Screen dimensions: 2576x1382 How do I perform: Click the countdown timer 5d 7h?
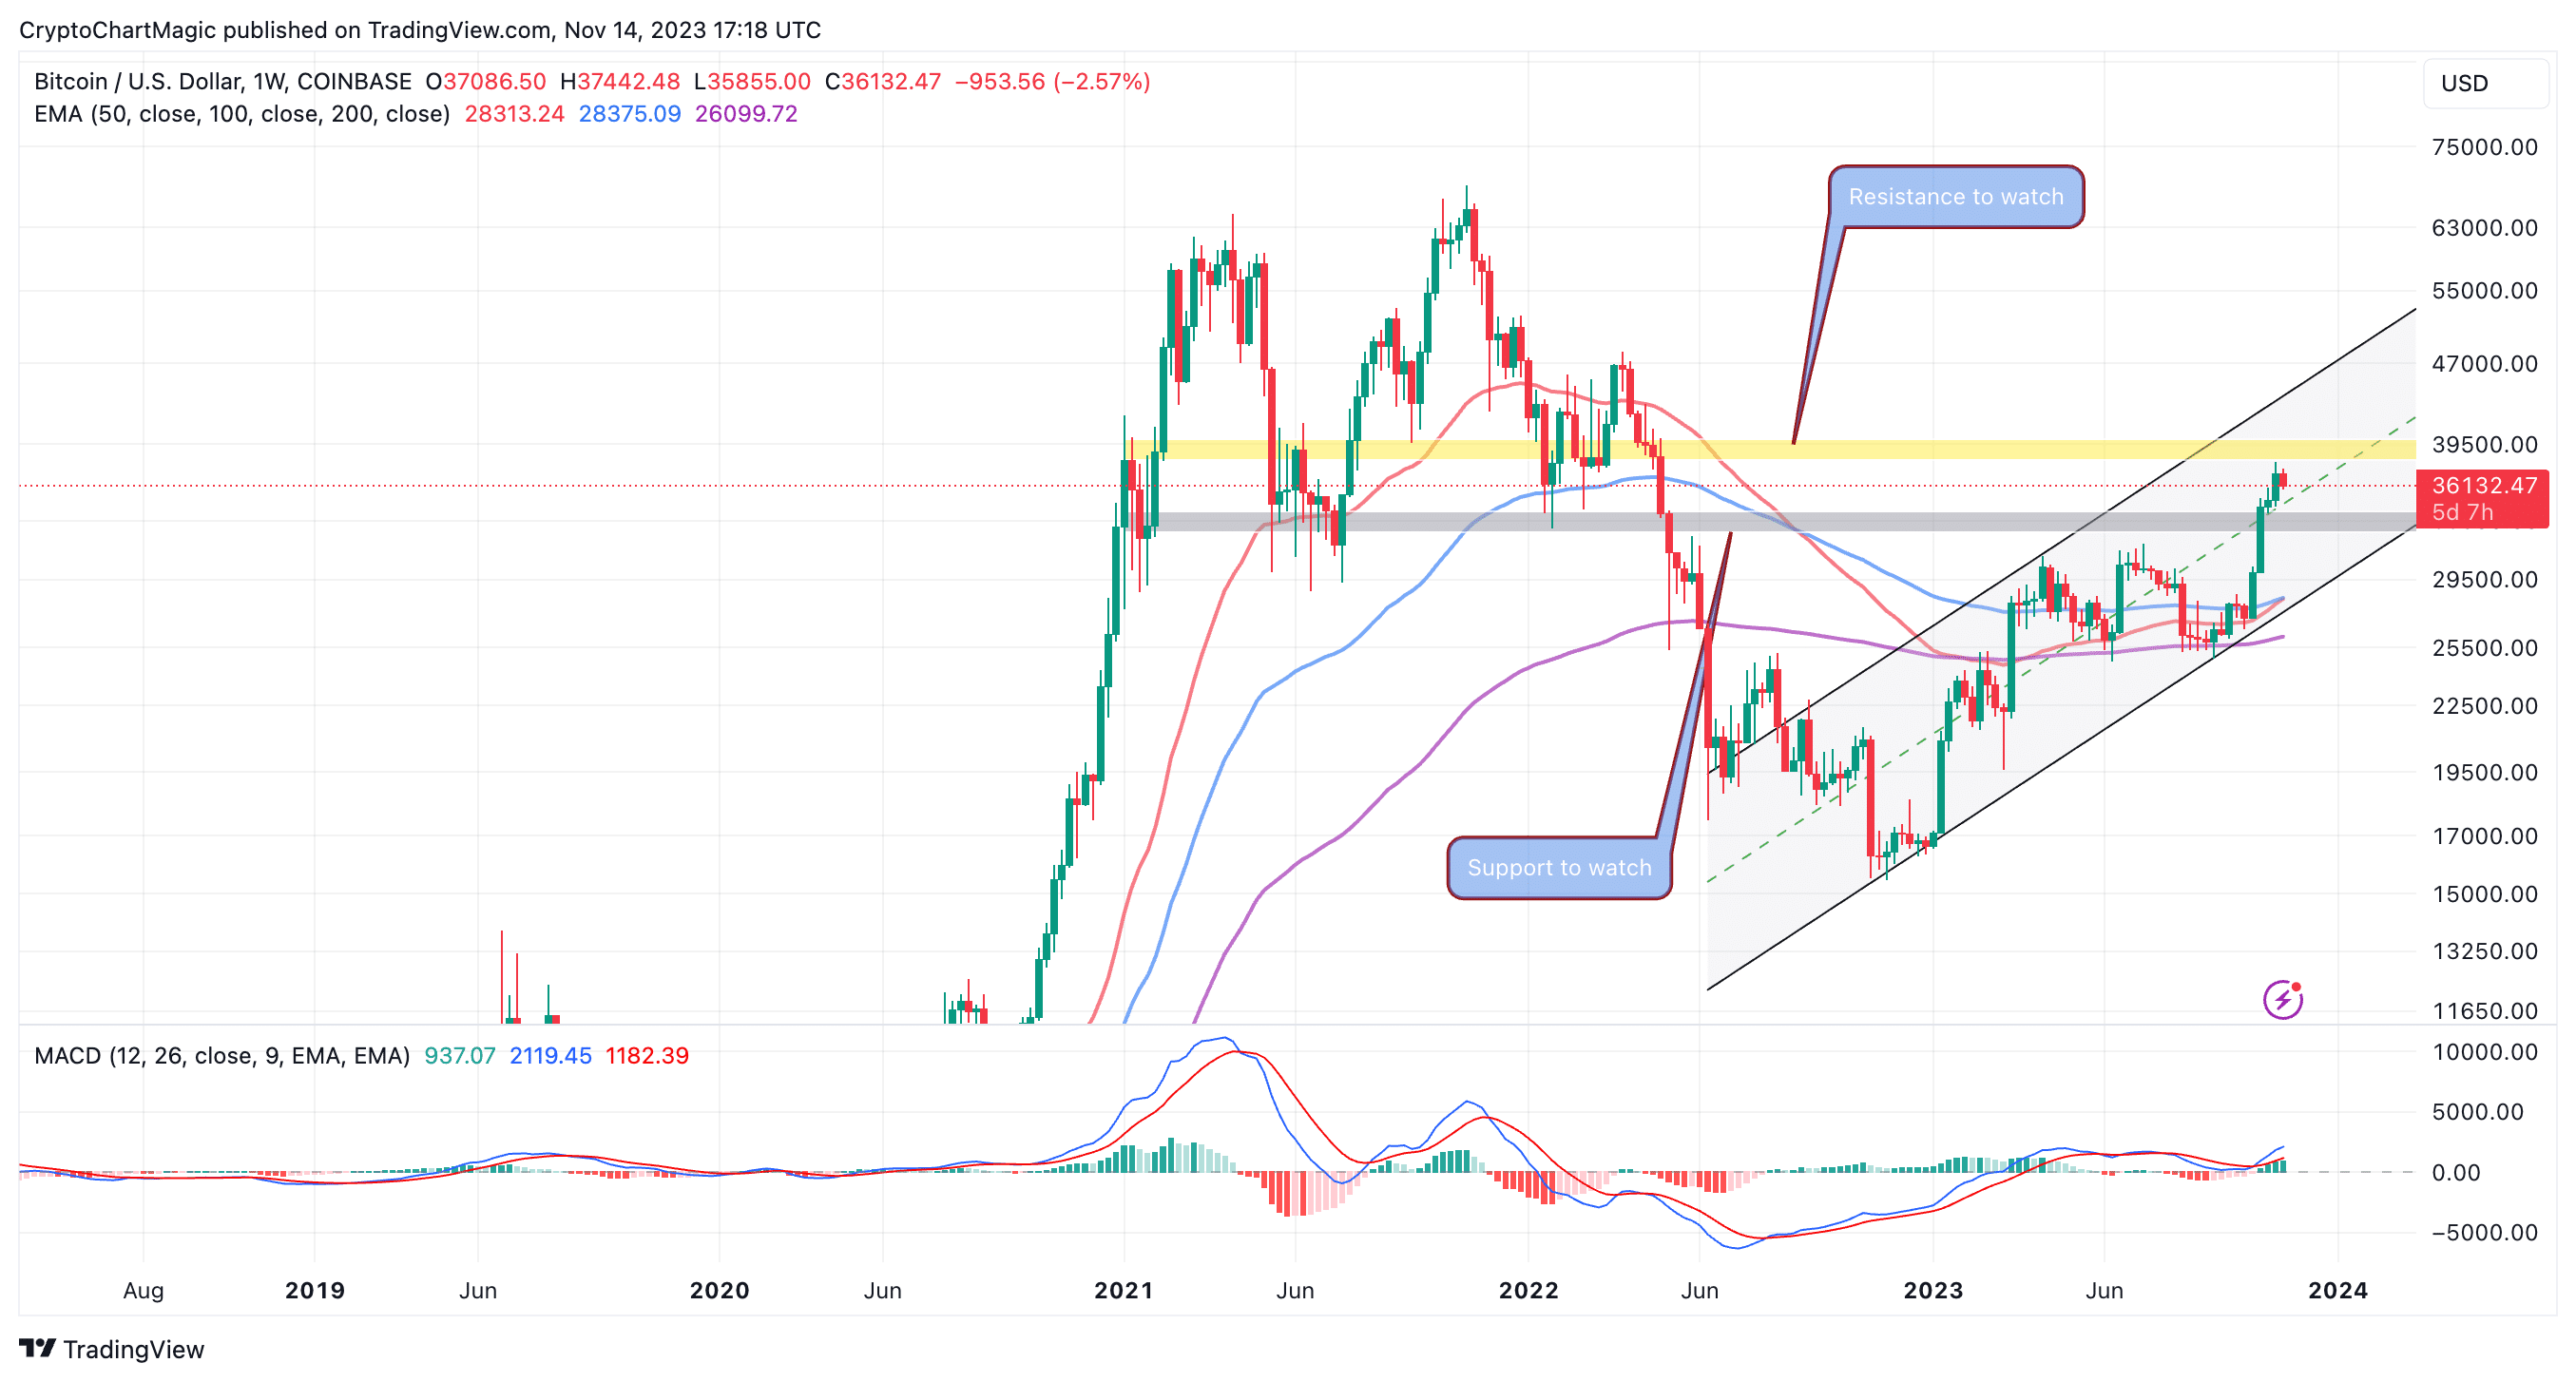pyautogui.click(x=2462, y=512)
